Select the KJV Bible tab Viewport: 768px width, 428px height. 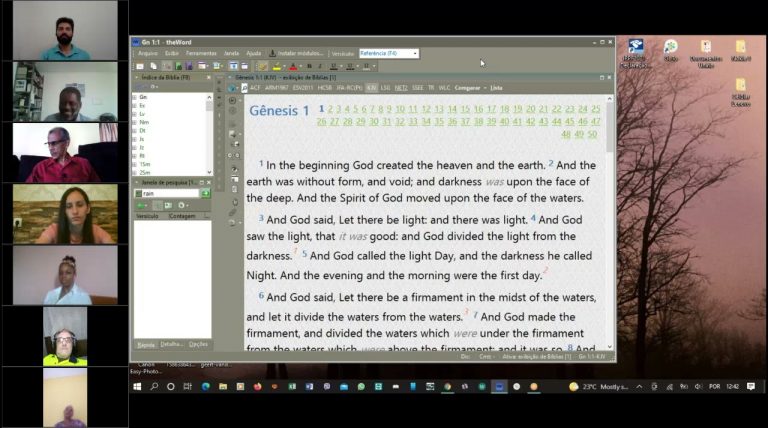click(371, 88)
